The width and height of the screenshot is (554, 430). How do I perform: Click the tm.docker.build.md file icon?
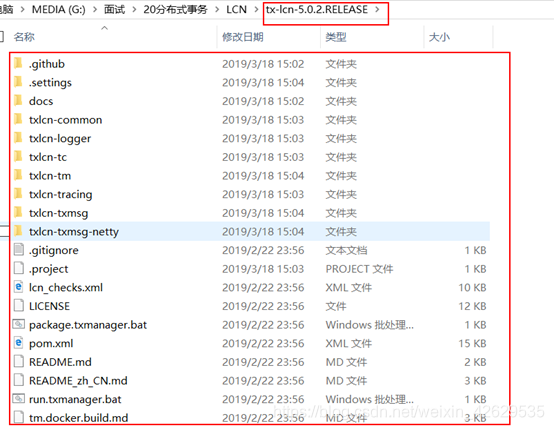coord(19,417)
